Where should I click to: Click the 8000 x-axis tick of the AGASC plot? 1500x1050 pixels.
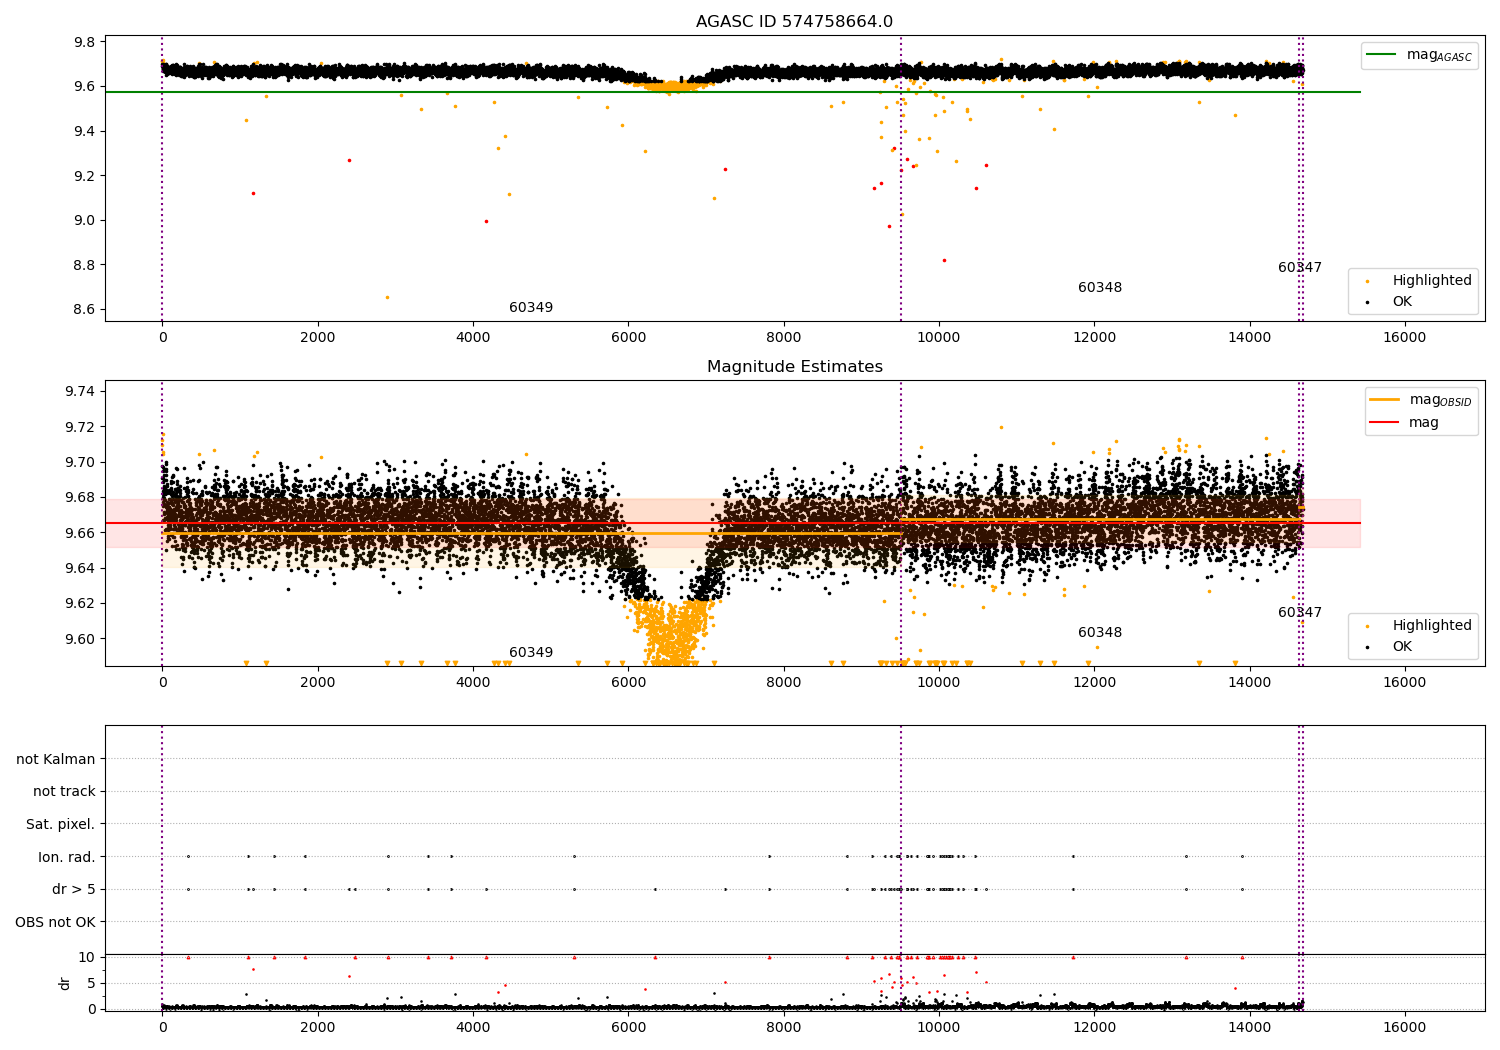pos(783,338)
